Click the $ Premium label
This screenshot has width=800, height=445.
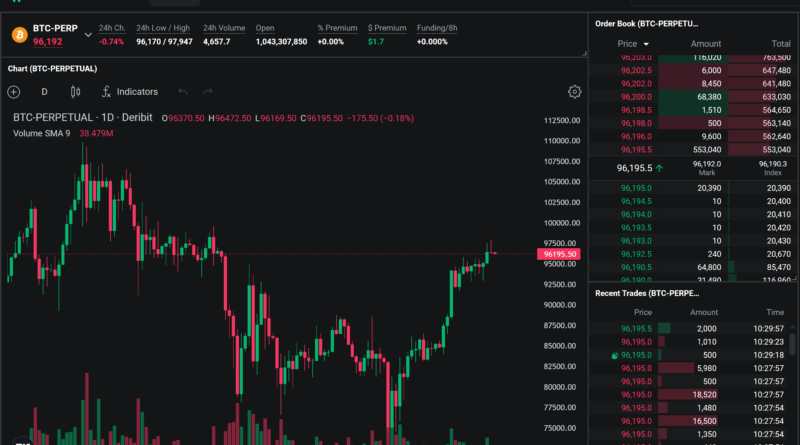[x=387, y=28]
